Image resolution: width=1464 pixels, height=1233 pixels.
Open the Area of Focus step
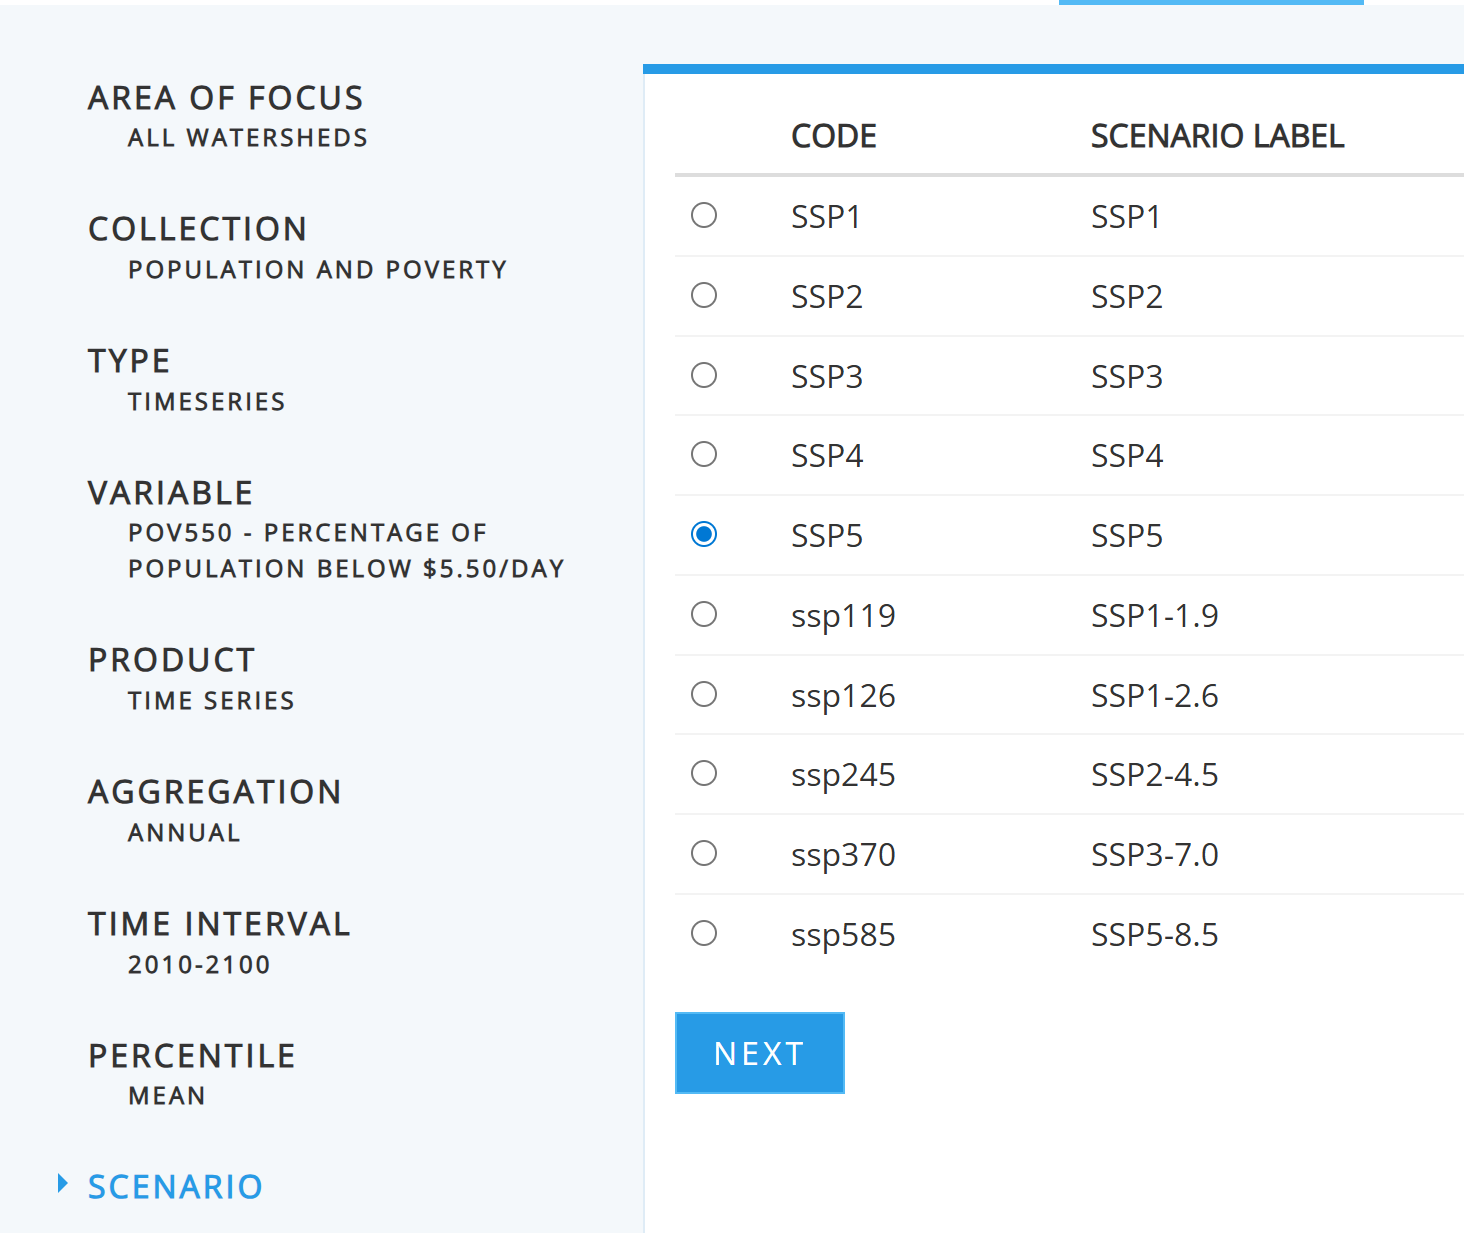pos(225,98)
